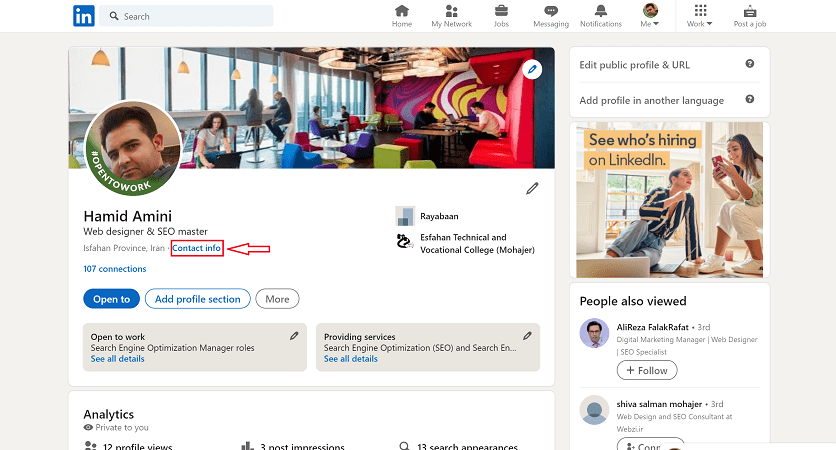Viewport: 836px width, 450px height.
Task: Open Esfahan Technical and Vocational College entry
Action: 477,243
